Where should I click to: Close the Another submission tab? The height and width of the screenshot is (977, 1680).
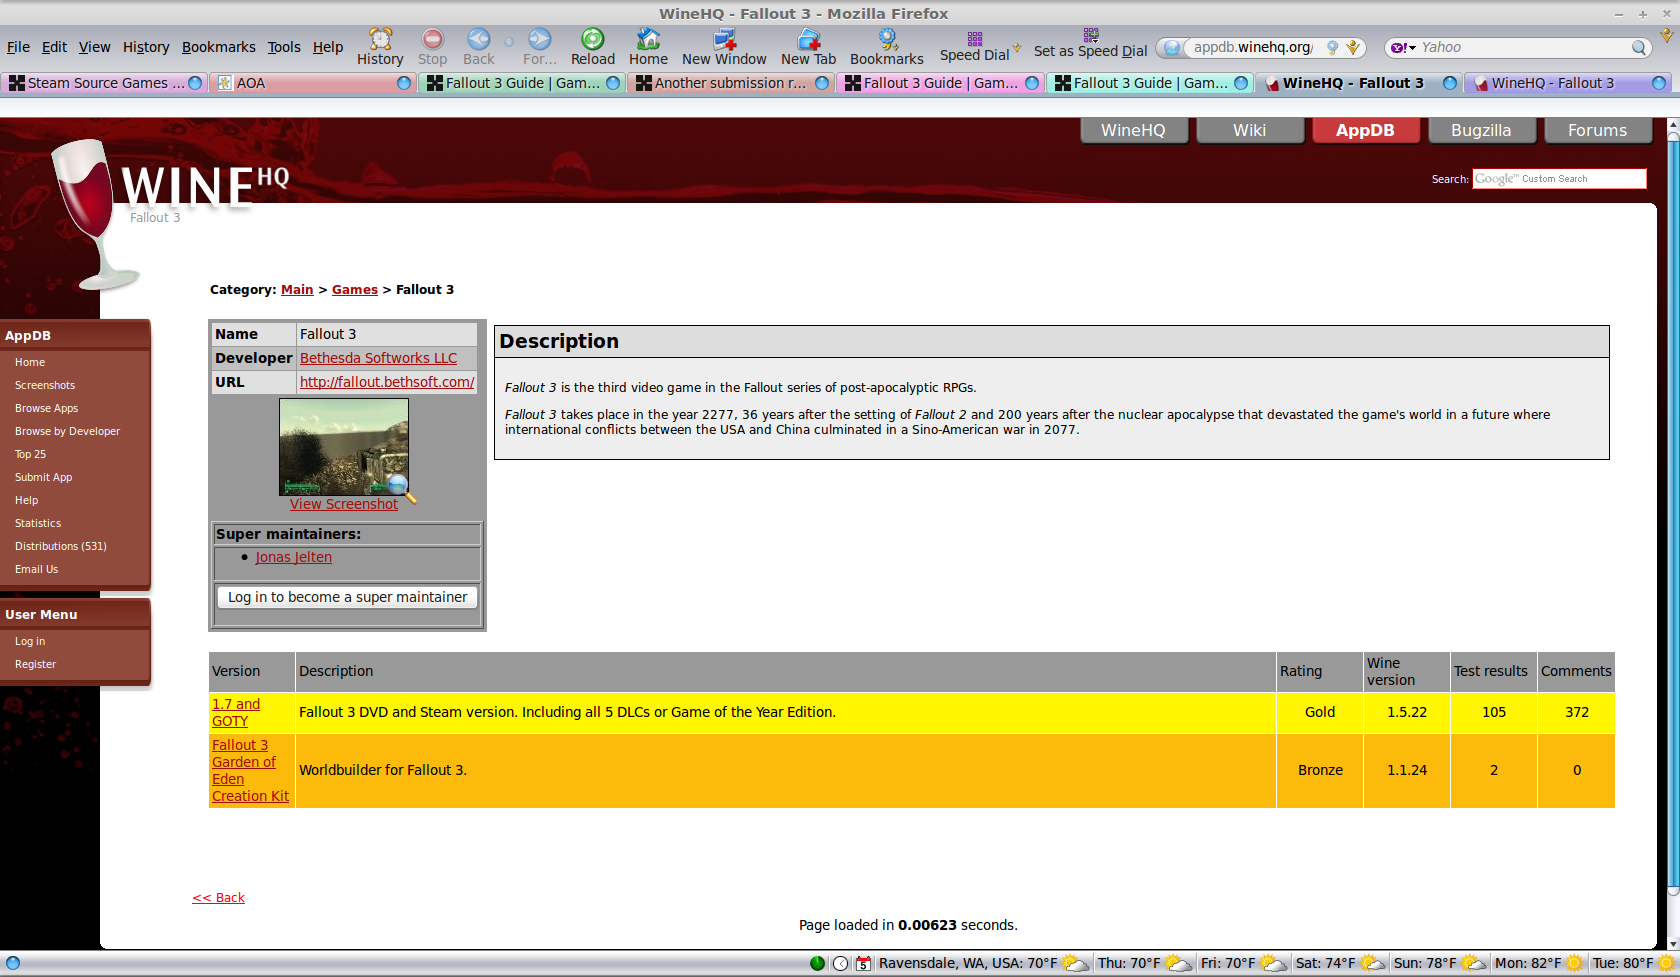822,83
